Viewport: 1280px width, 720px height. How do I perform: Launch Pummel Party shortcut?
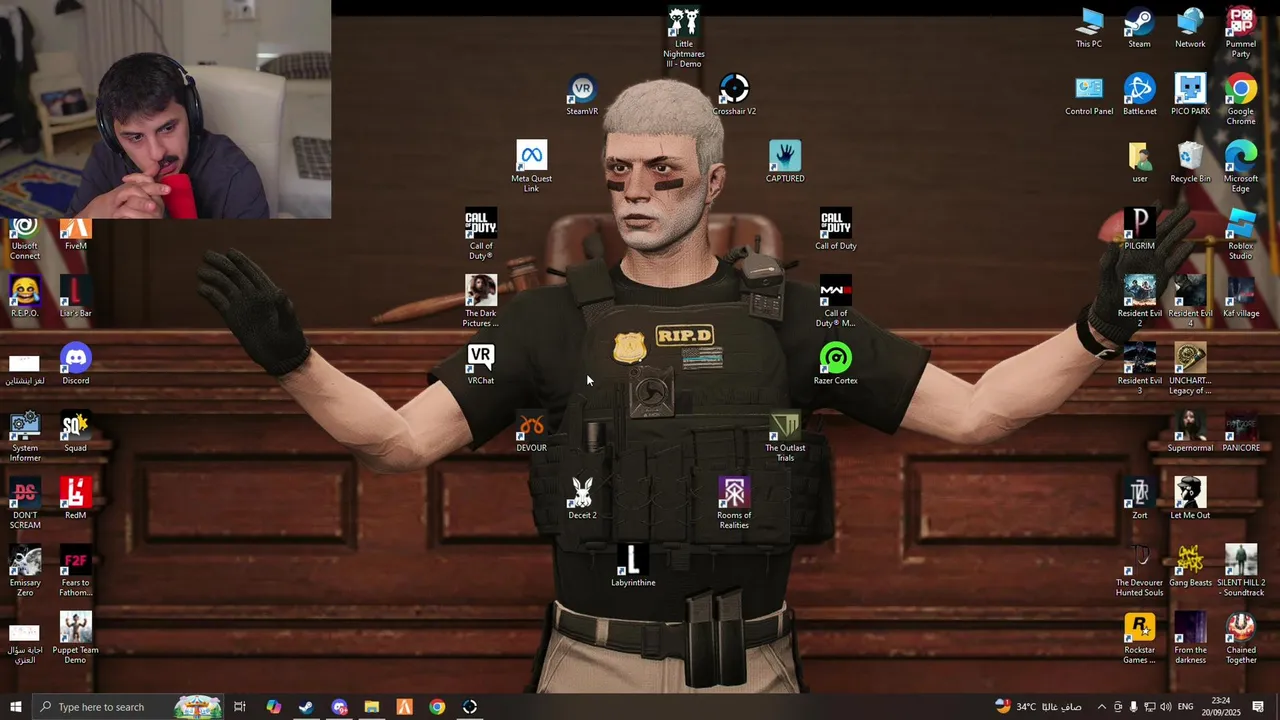tap(1241, 33)
